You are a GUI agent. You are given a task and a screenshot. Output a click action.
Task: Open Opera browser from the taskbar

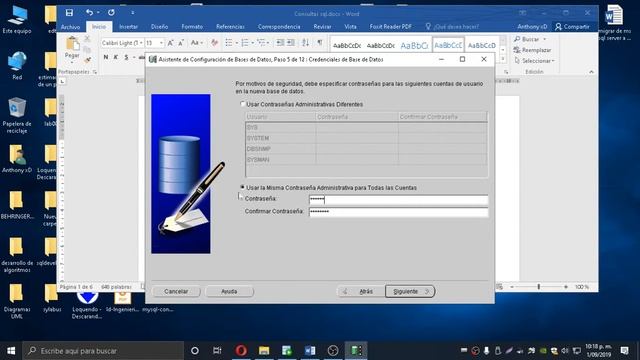click(x=241, y=350)
